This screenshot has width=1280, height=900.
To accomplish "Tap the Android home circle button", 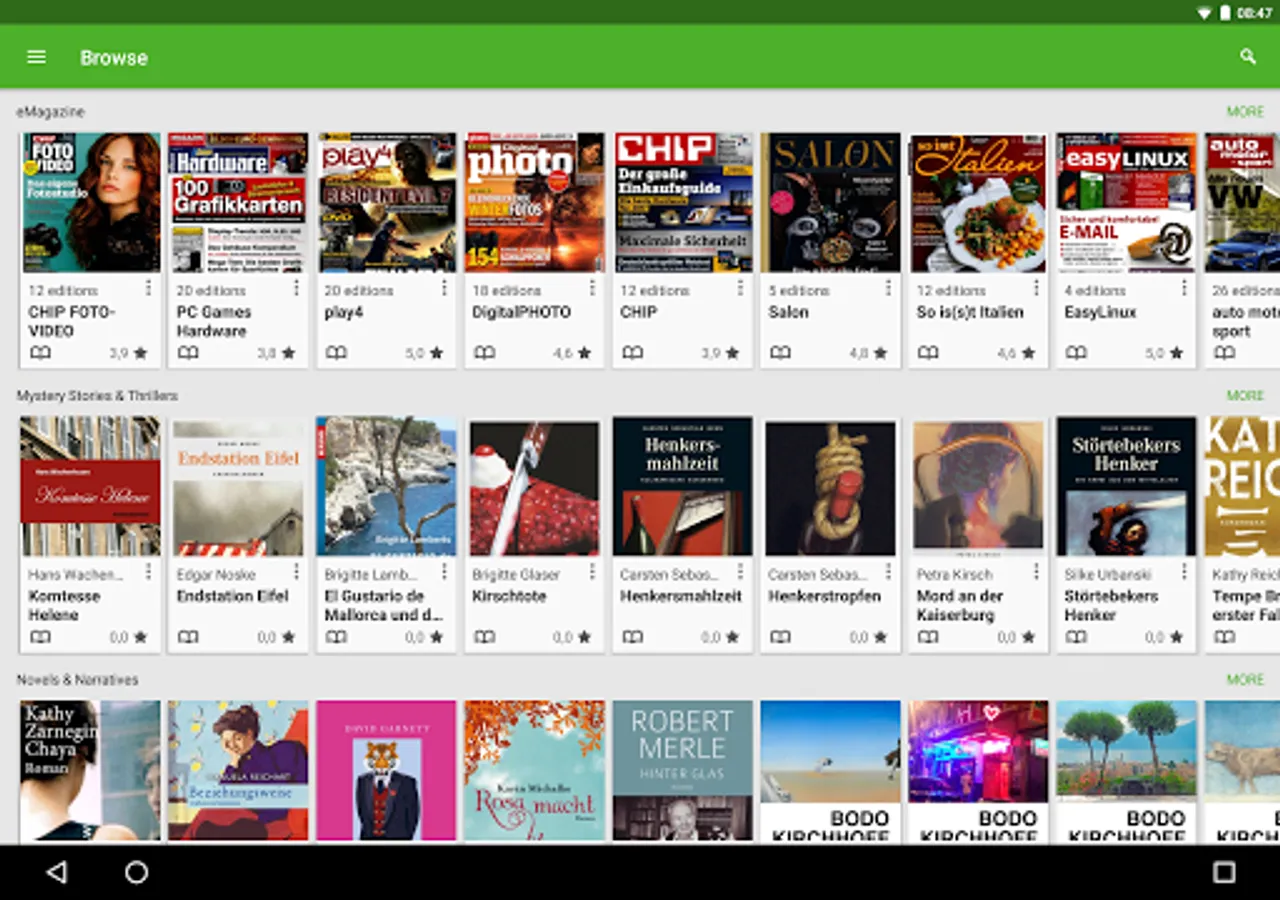I will coord(137,872).
